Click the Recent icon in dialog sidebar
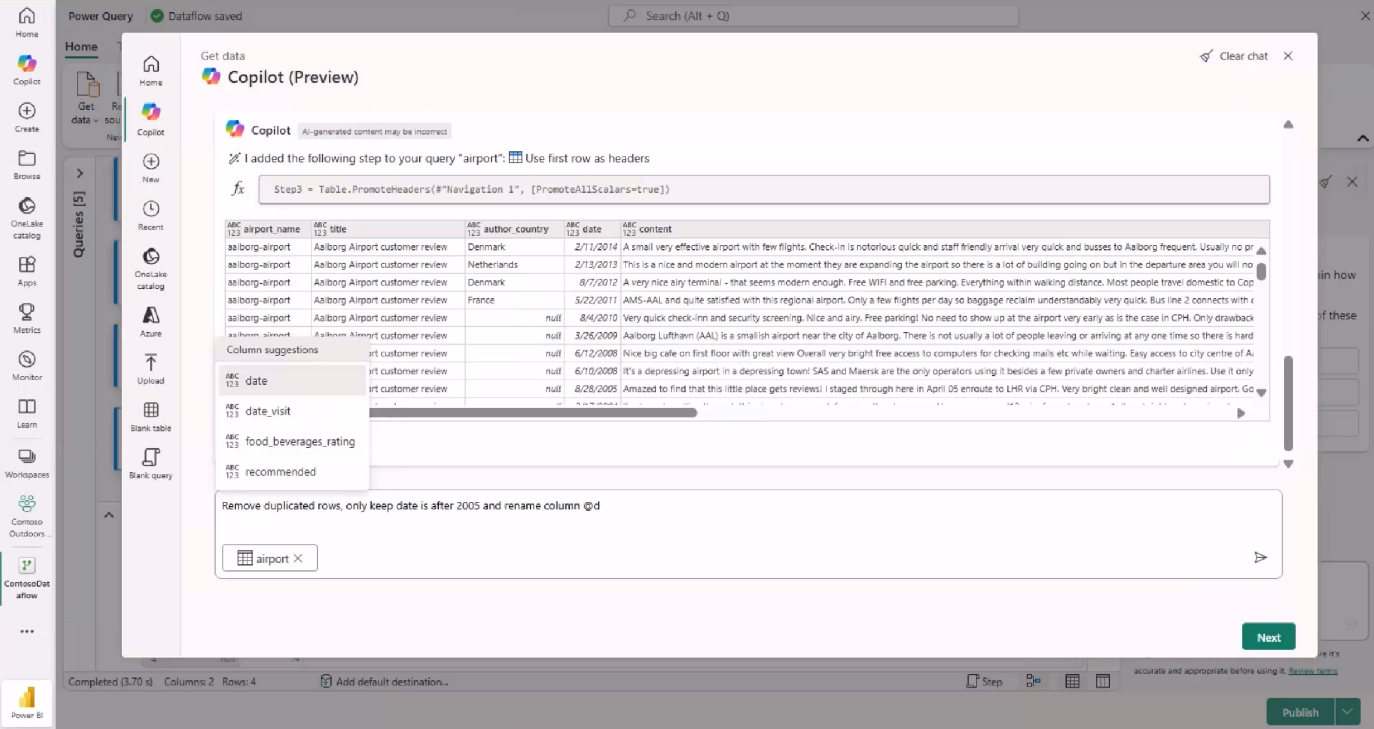 (x=151, y=214)
